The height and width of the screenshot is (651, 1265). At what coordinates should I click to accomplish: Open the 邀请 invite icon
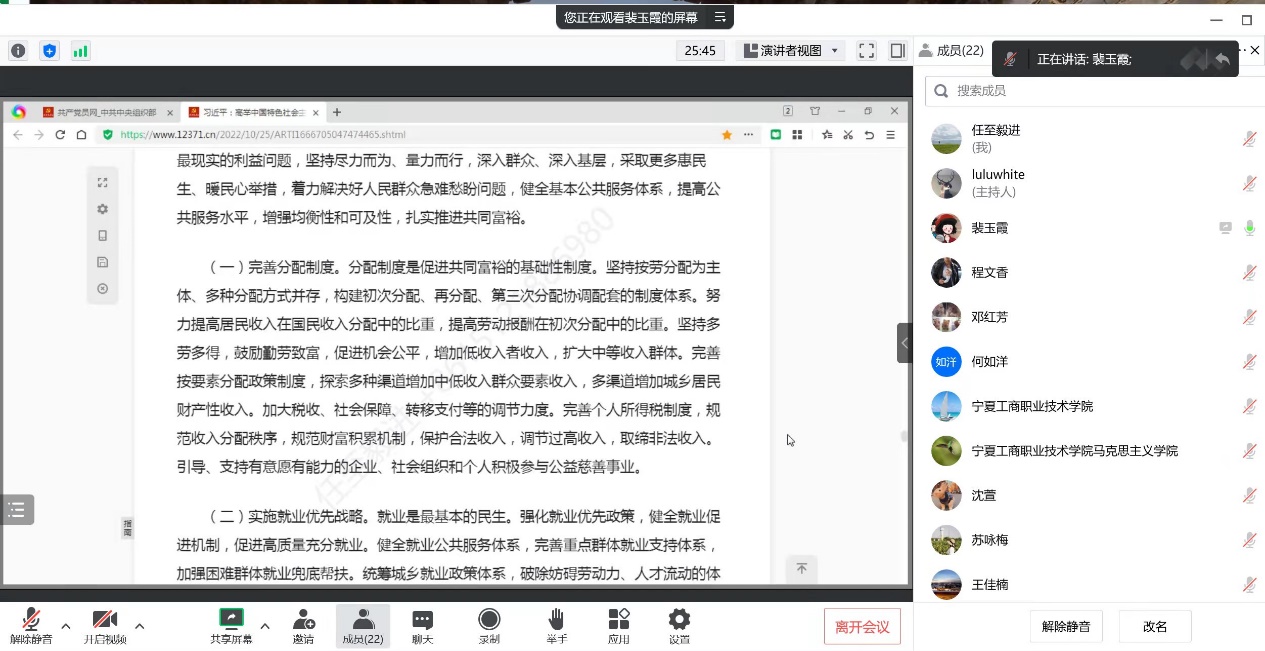[303, 626]
